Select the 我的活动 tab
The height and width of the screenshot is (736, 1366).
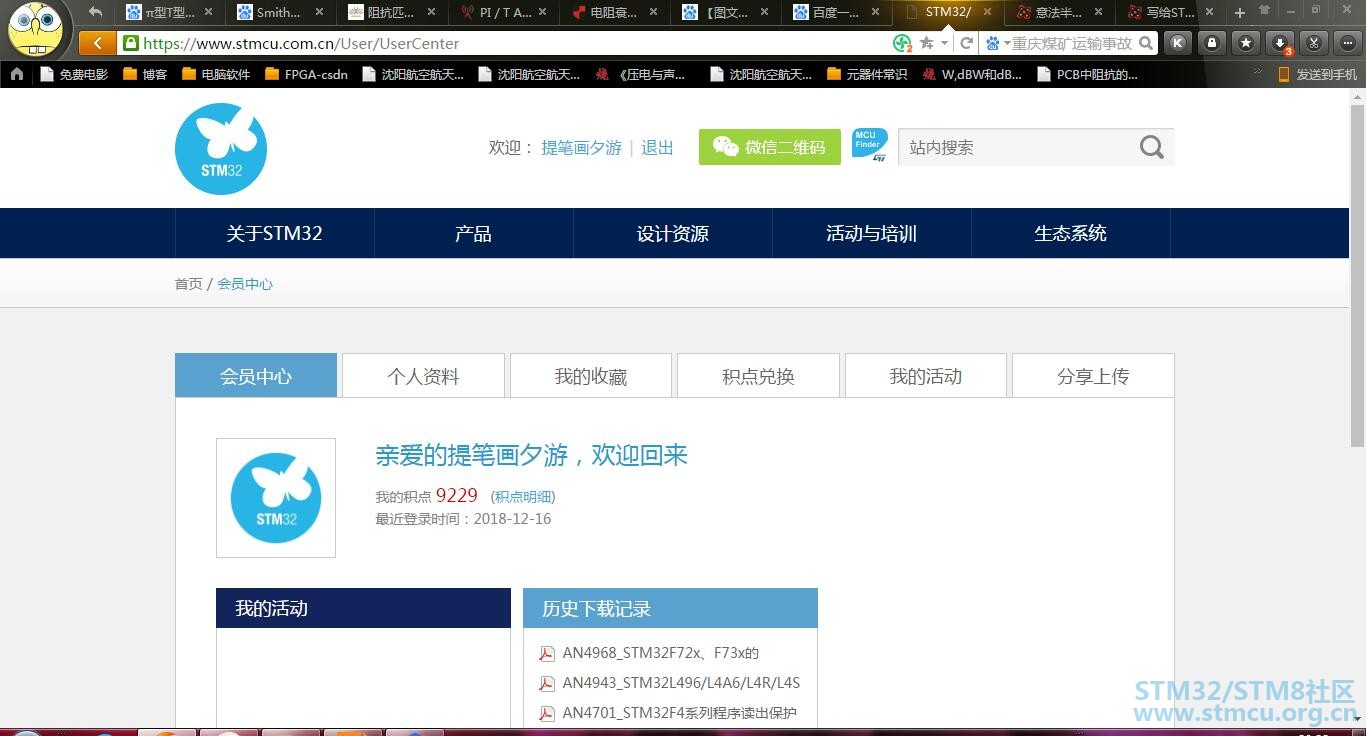[926, 376]
